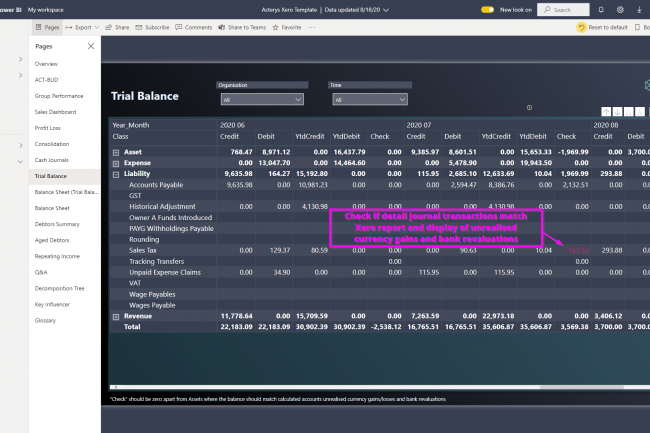Open the Cash Journals page

pyautogui.click(x=52, y=160)
